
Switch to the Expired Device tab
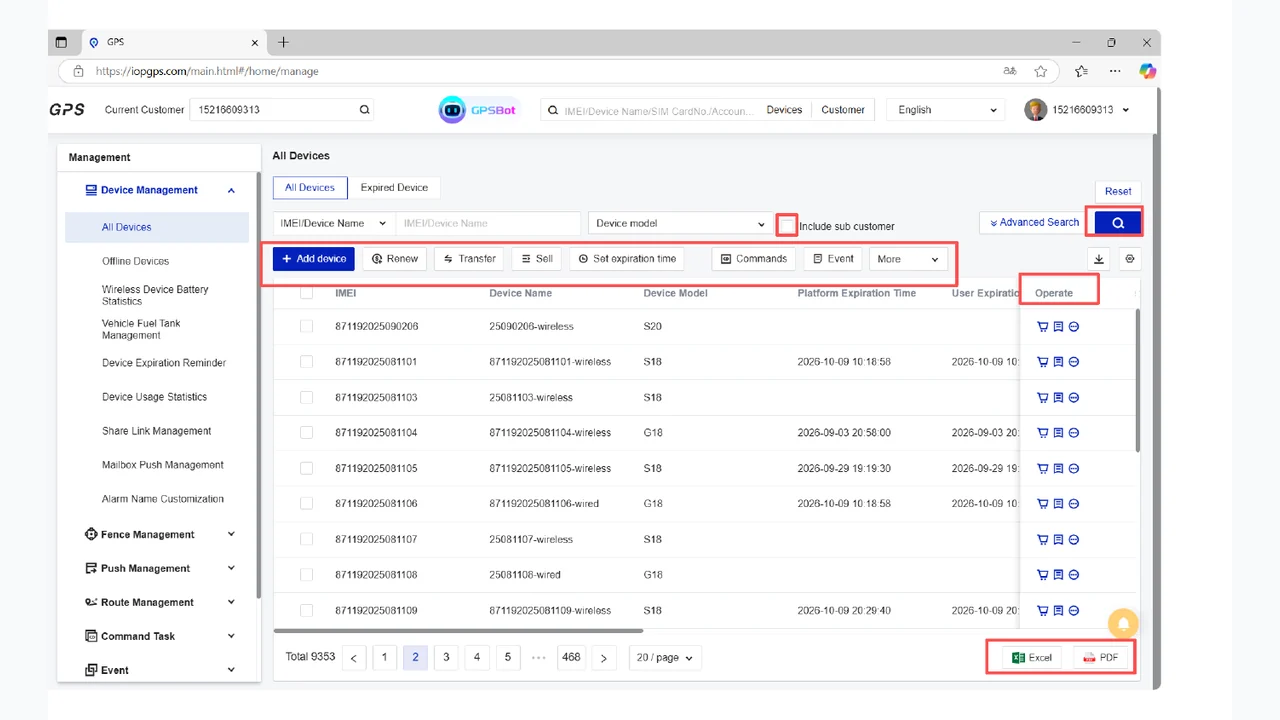point(394,187)
